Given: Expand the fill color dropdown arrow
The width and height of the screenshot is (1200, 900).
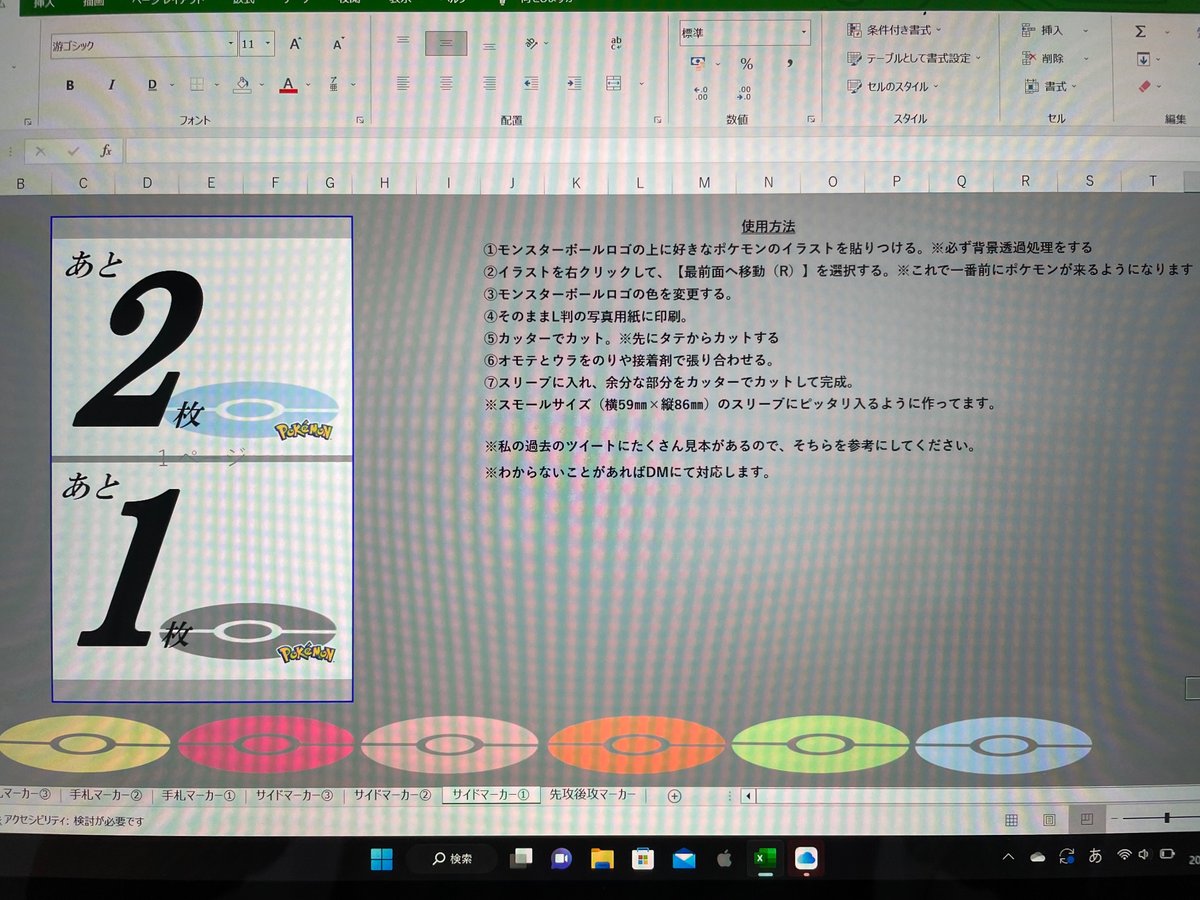Looking at the screenshot, I should point(263,85).
